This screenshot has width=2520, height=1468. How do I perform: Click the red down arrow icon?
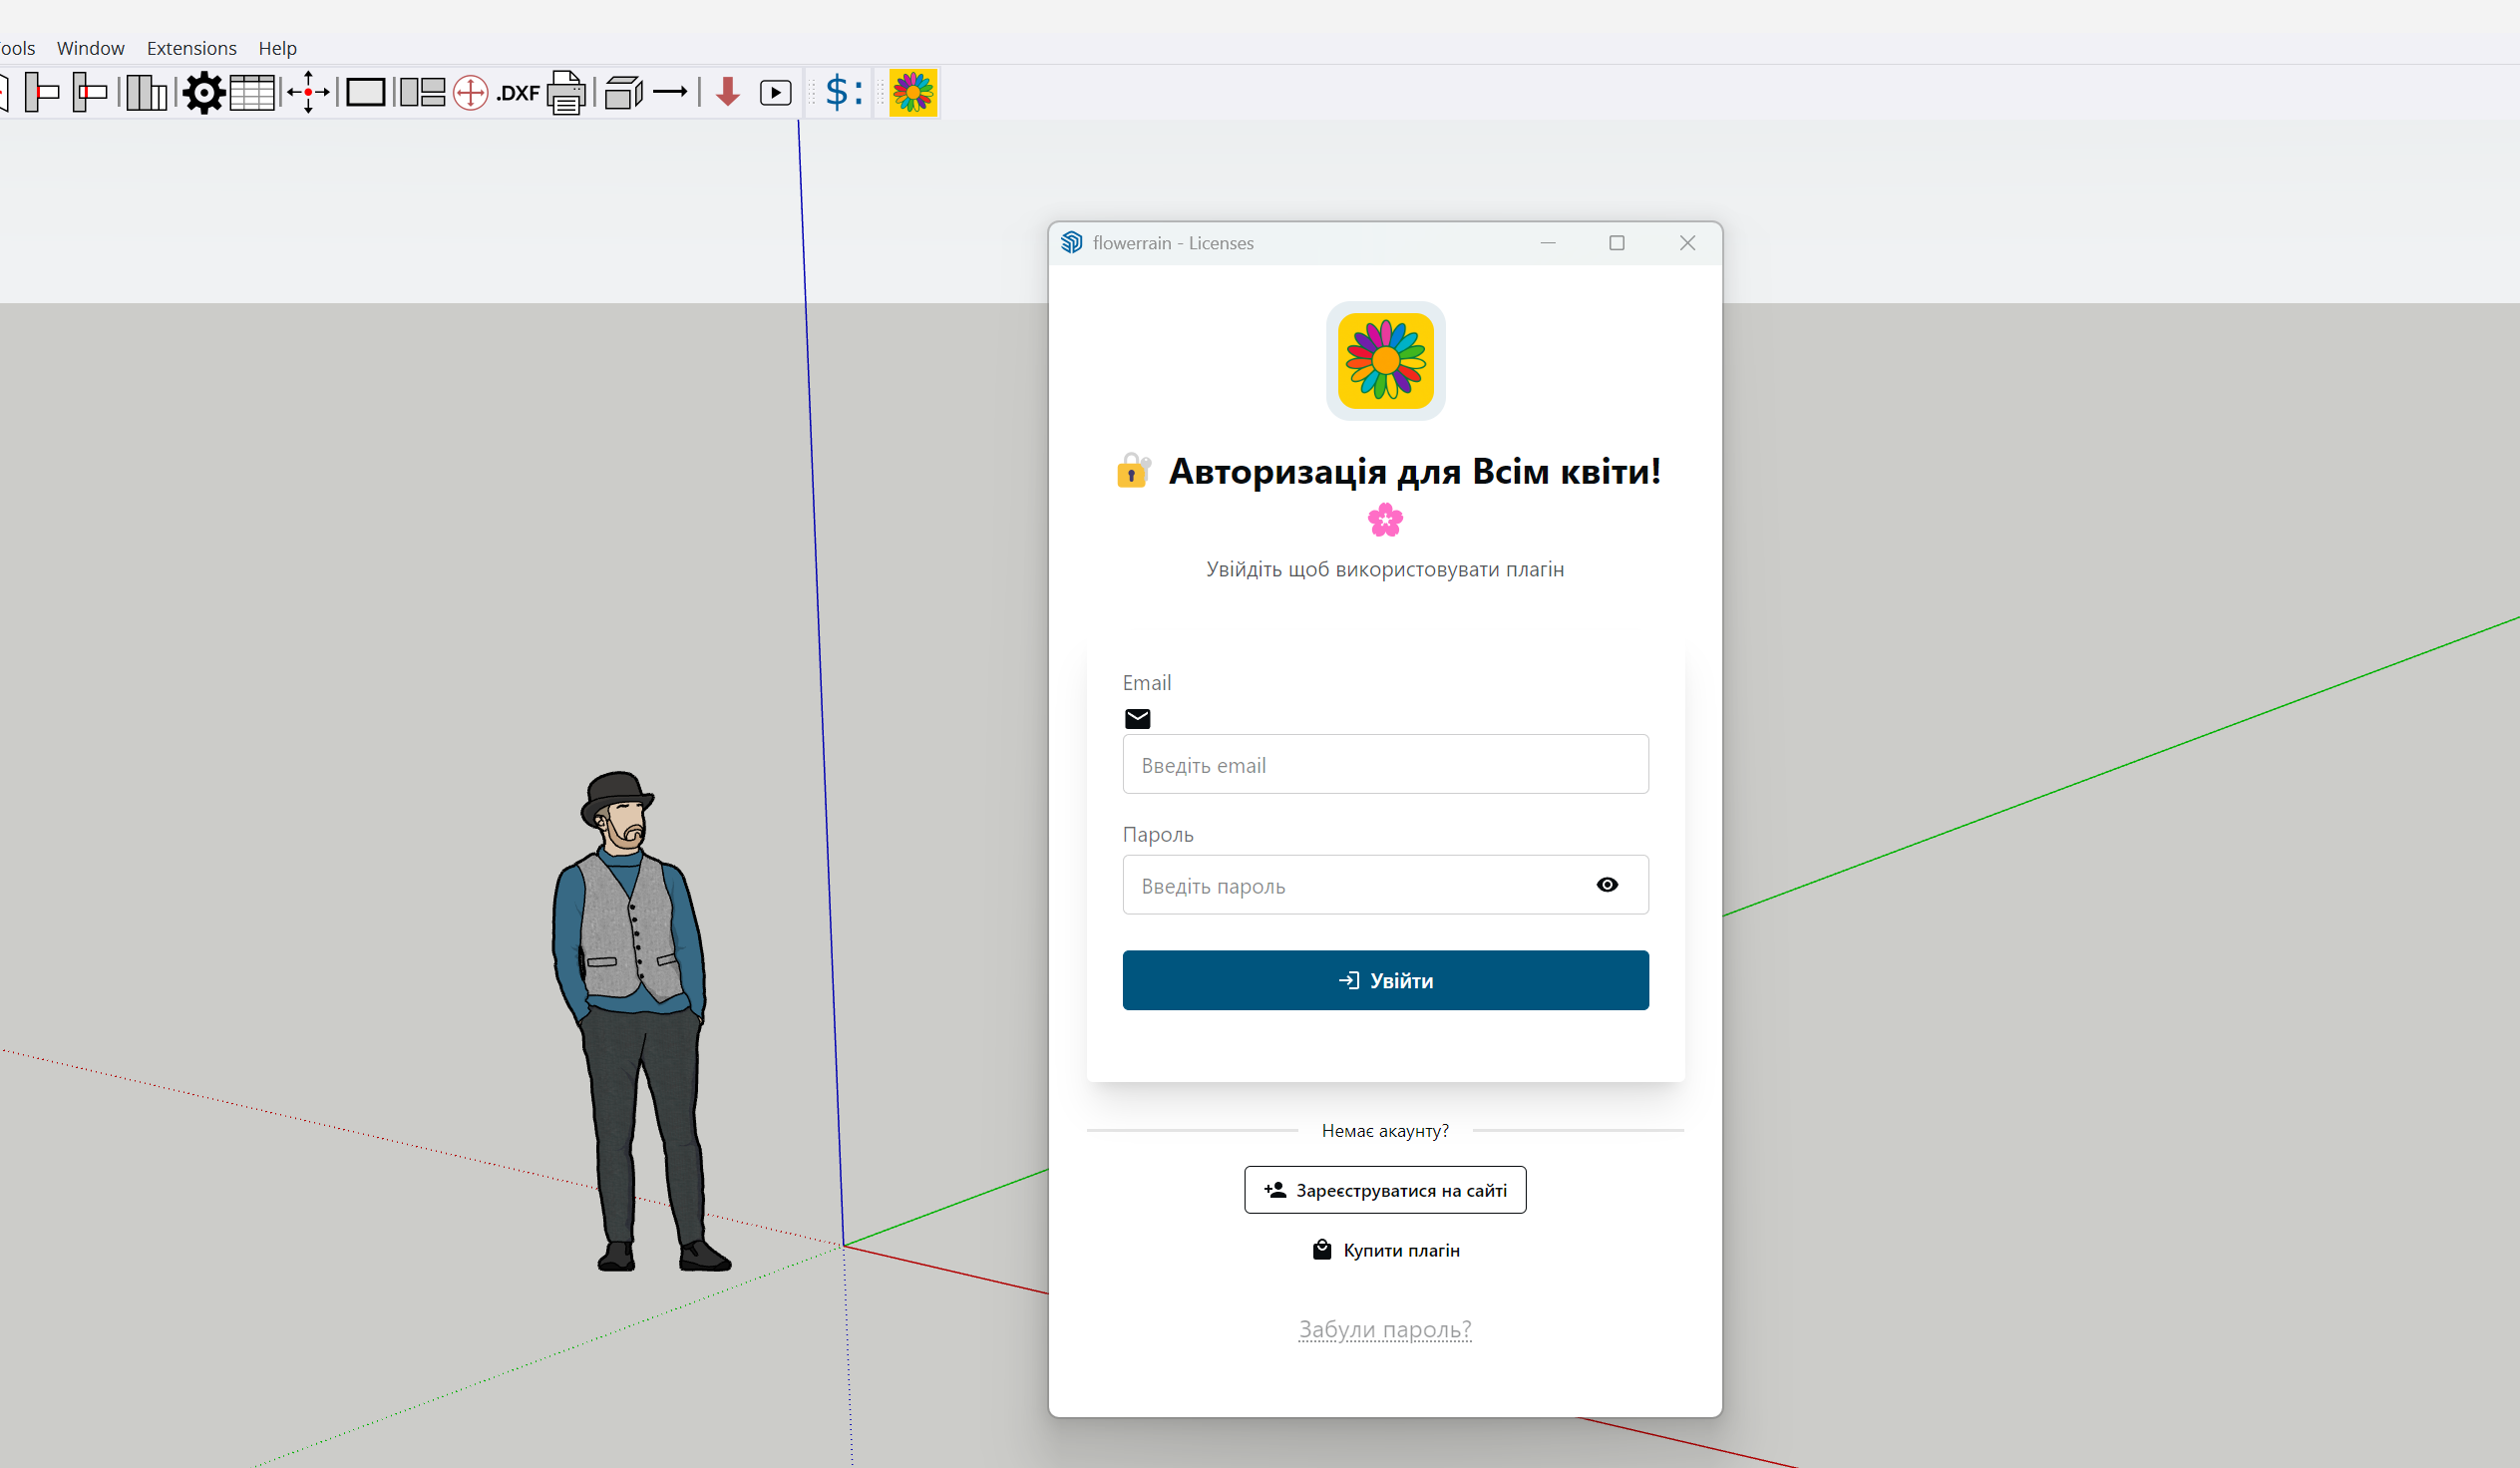tap(728, 93)
